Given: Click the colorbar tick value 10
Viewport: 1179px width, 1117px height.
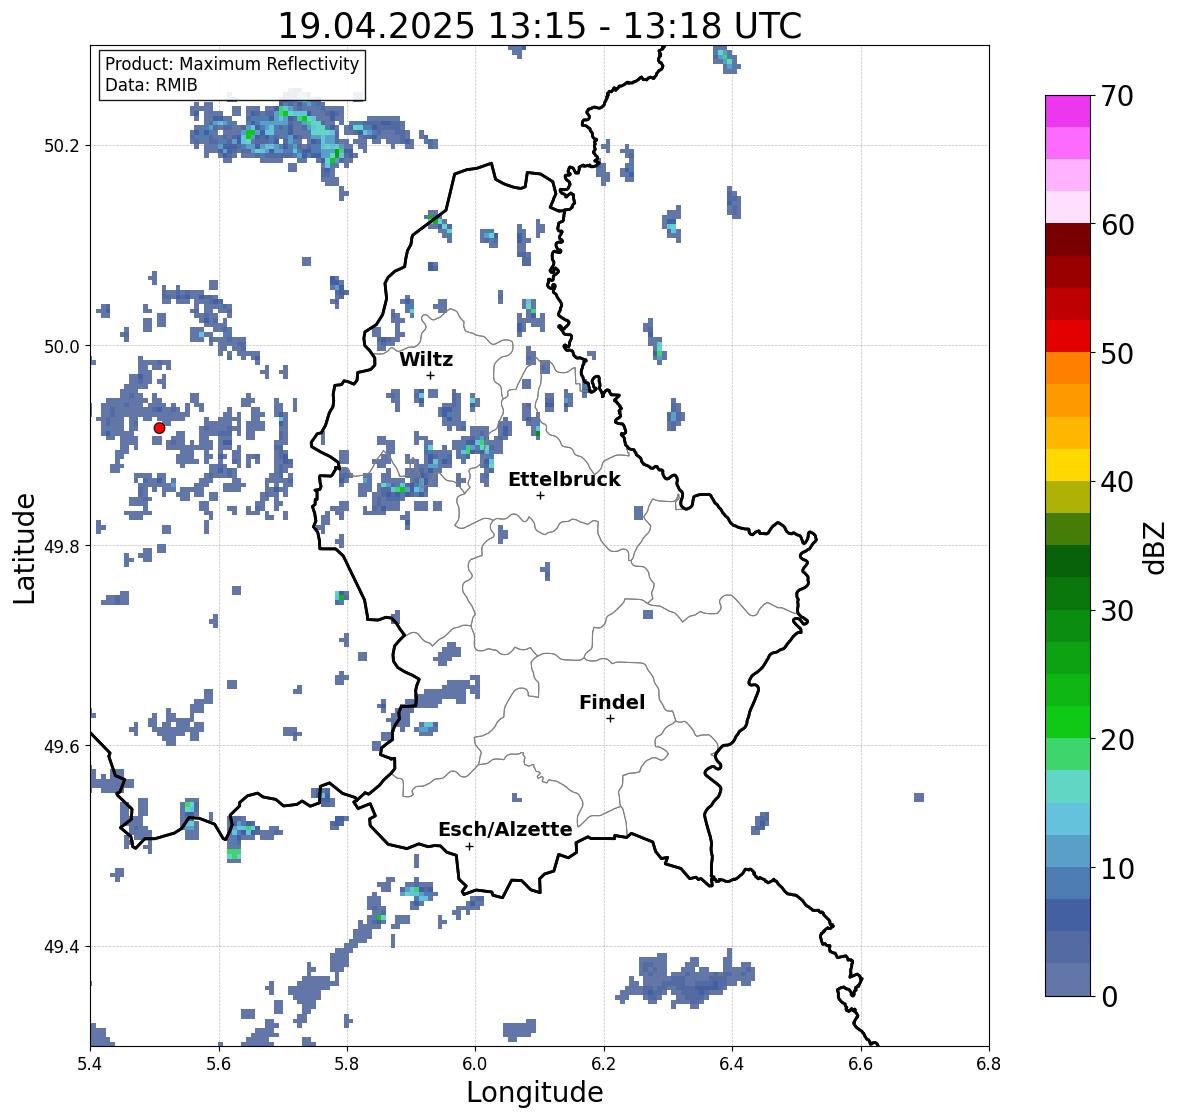Looking at the screenshot, I should coord(1117,868).
